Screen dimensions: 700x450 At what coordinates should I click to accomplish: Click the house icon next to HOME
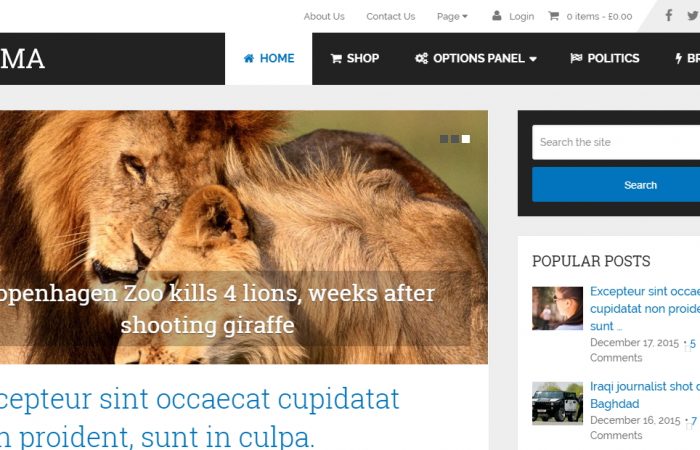(249, 58)
